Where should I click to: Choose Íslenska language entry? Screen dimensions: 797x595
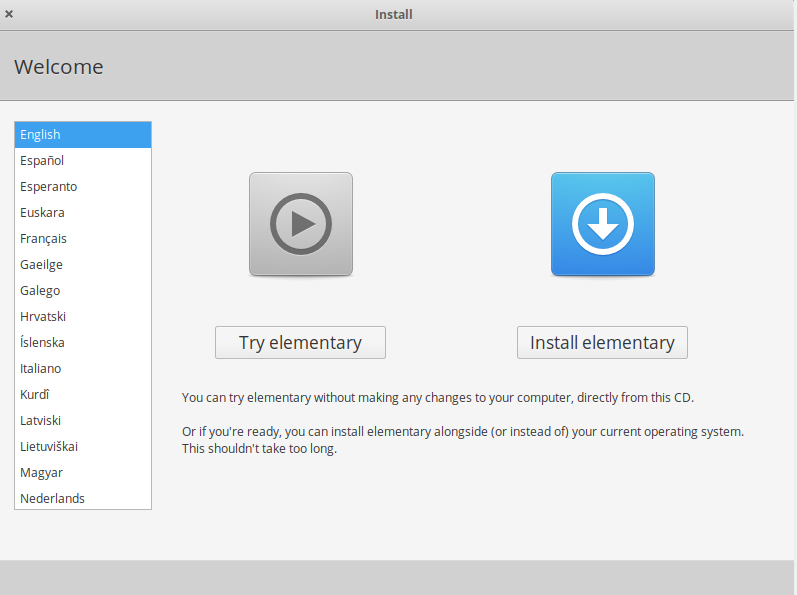click(x=83, y=342)
